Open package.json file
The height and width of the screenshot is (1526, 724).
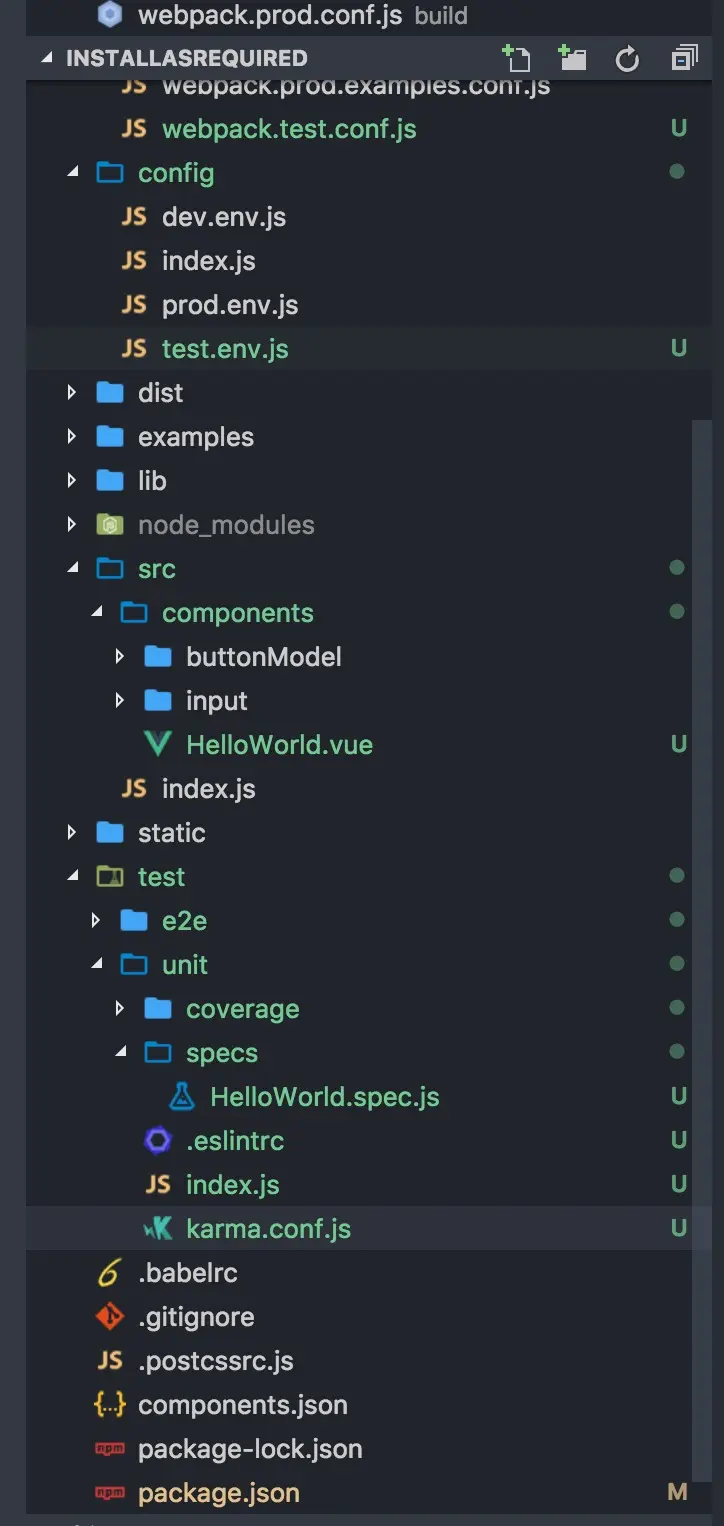pyautogui.click(x=218, y=1493)
